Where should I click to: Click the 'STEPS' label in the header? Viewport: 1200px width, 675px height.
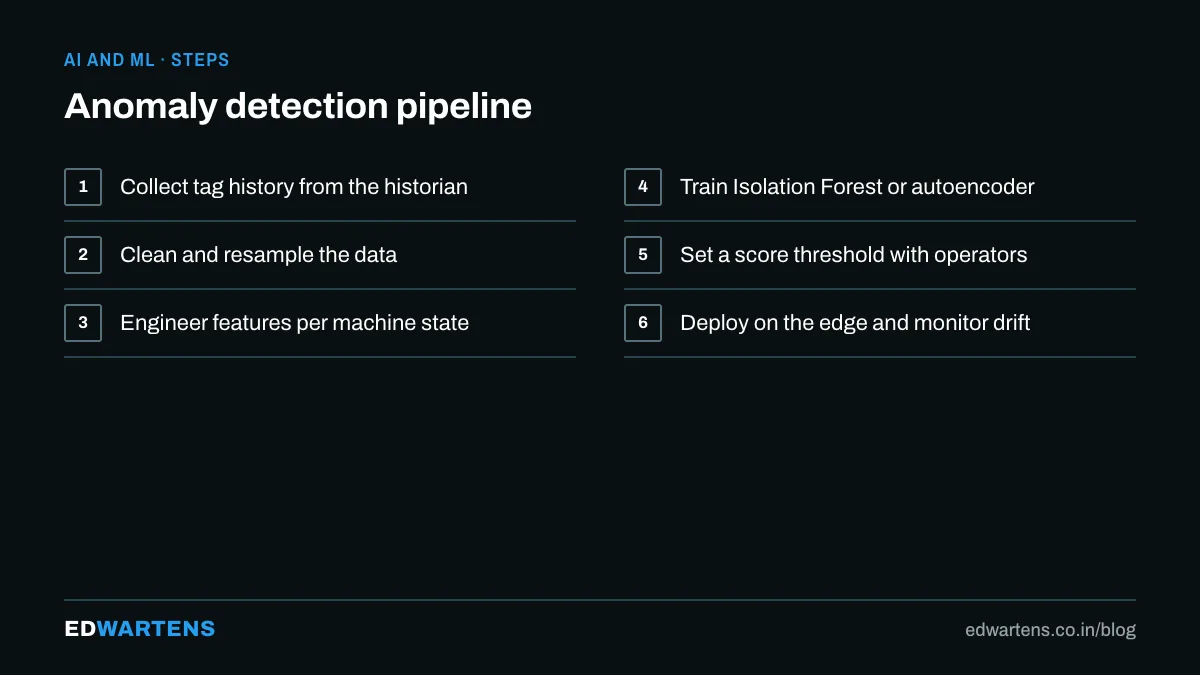point(200,60)
